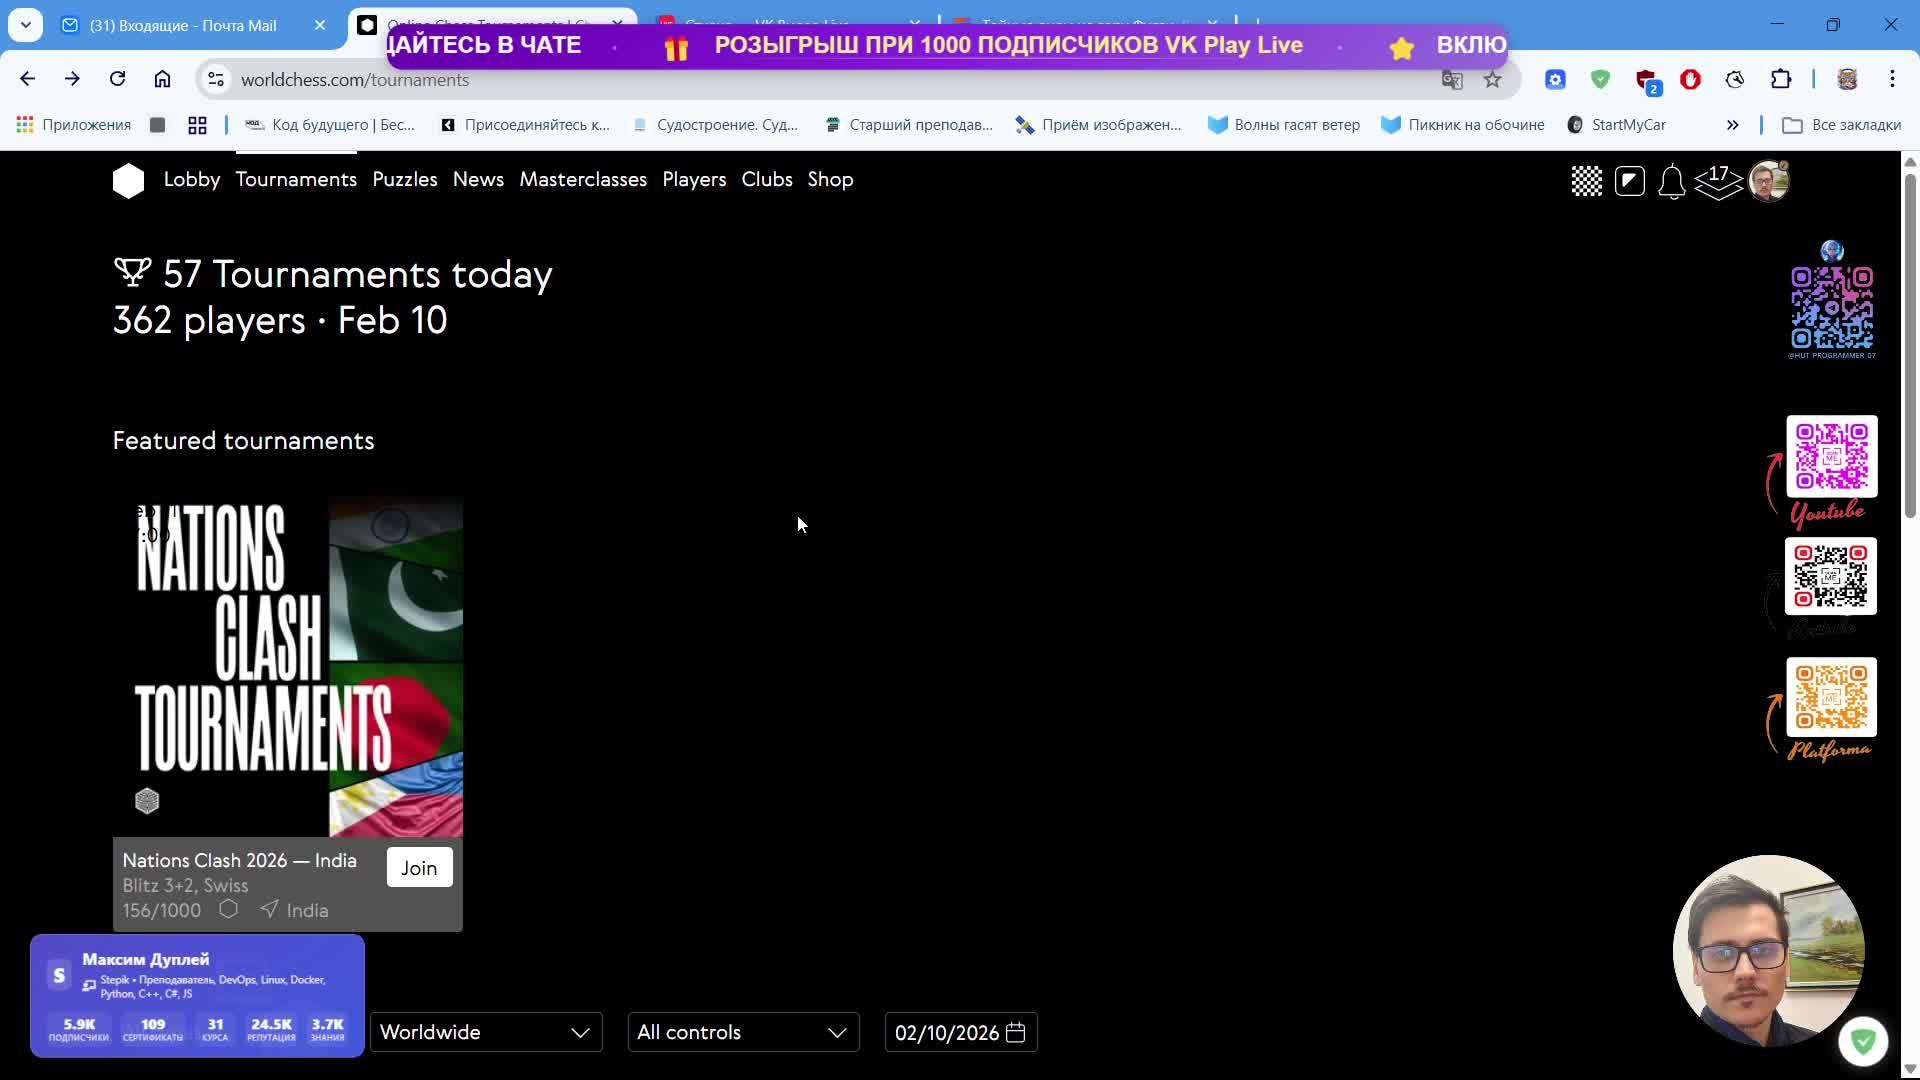The width and height of the screenshot is (1920, 1080).
Task: Click the Nations Clash Tournaments poster thumbnail
Action: 288,665
